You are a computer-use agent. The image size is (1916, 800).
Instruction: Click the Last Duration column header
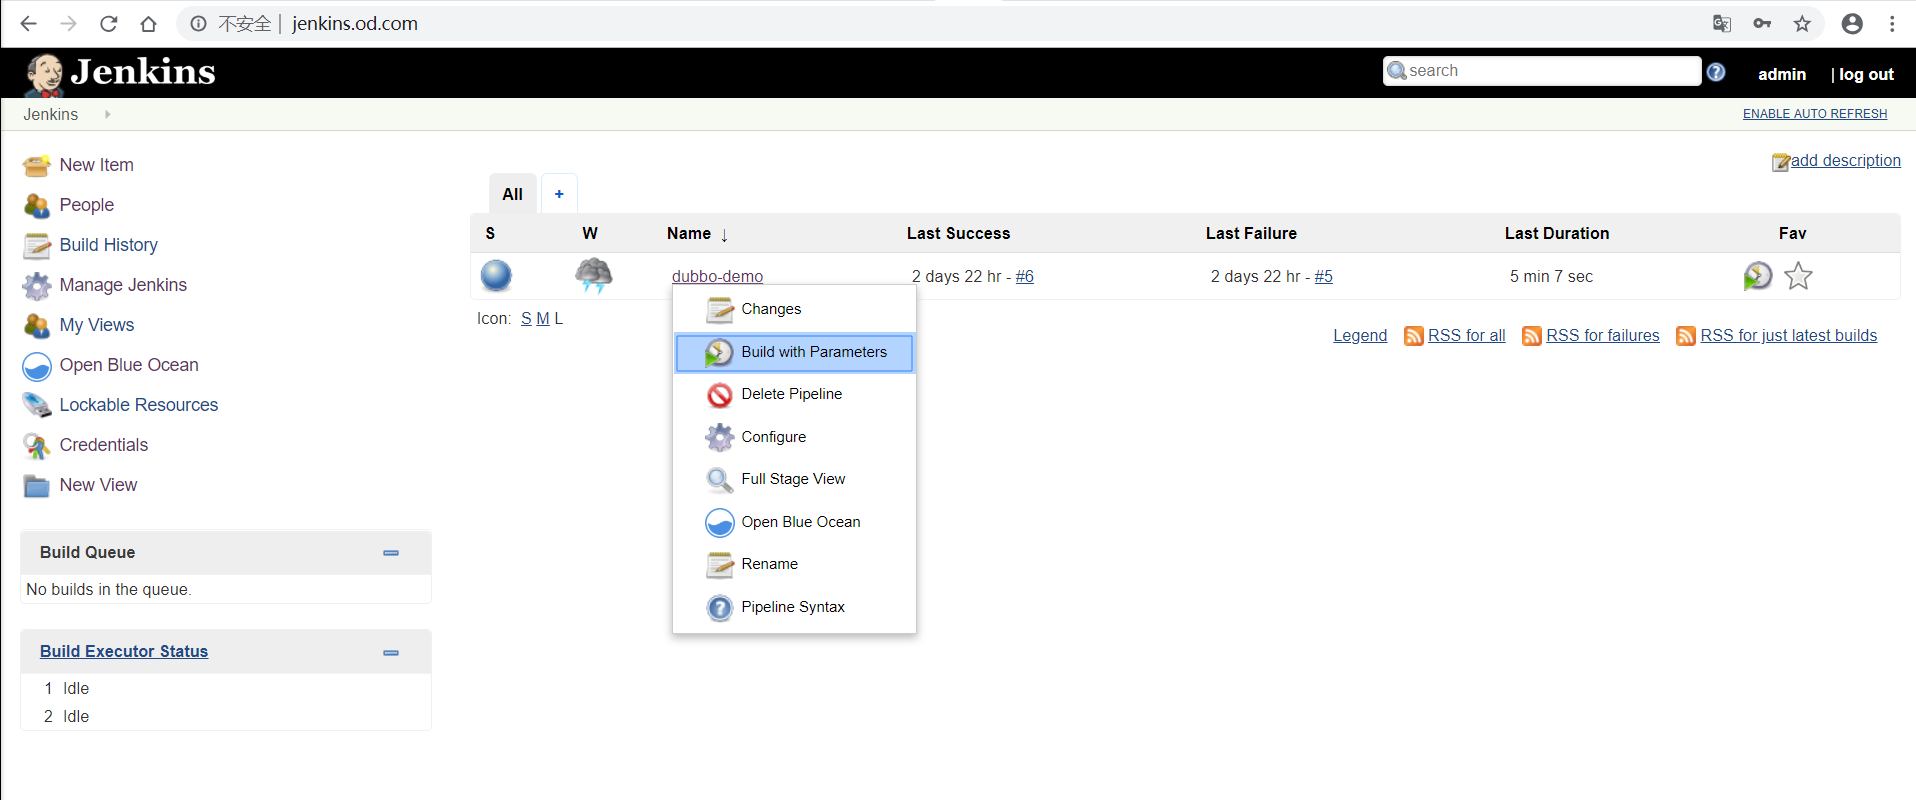coord(1557,234)
